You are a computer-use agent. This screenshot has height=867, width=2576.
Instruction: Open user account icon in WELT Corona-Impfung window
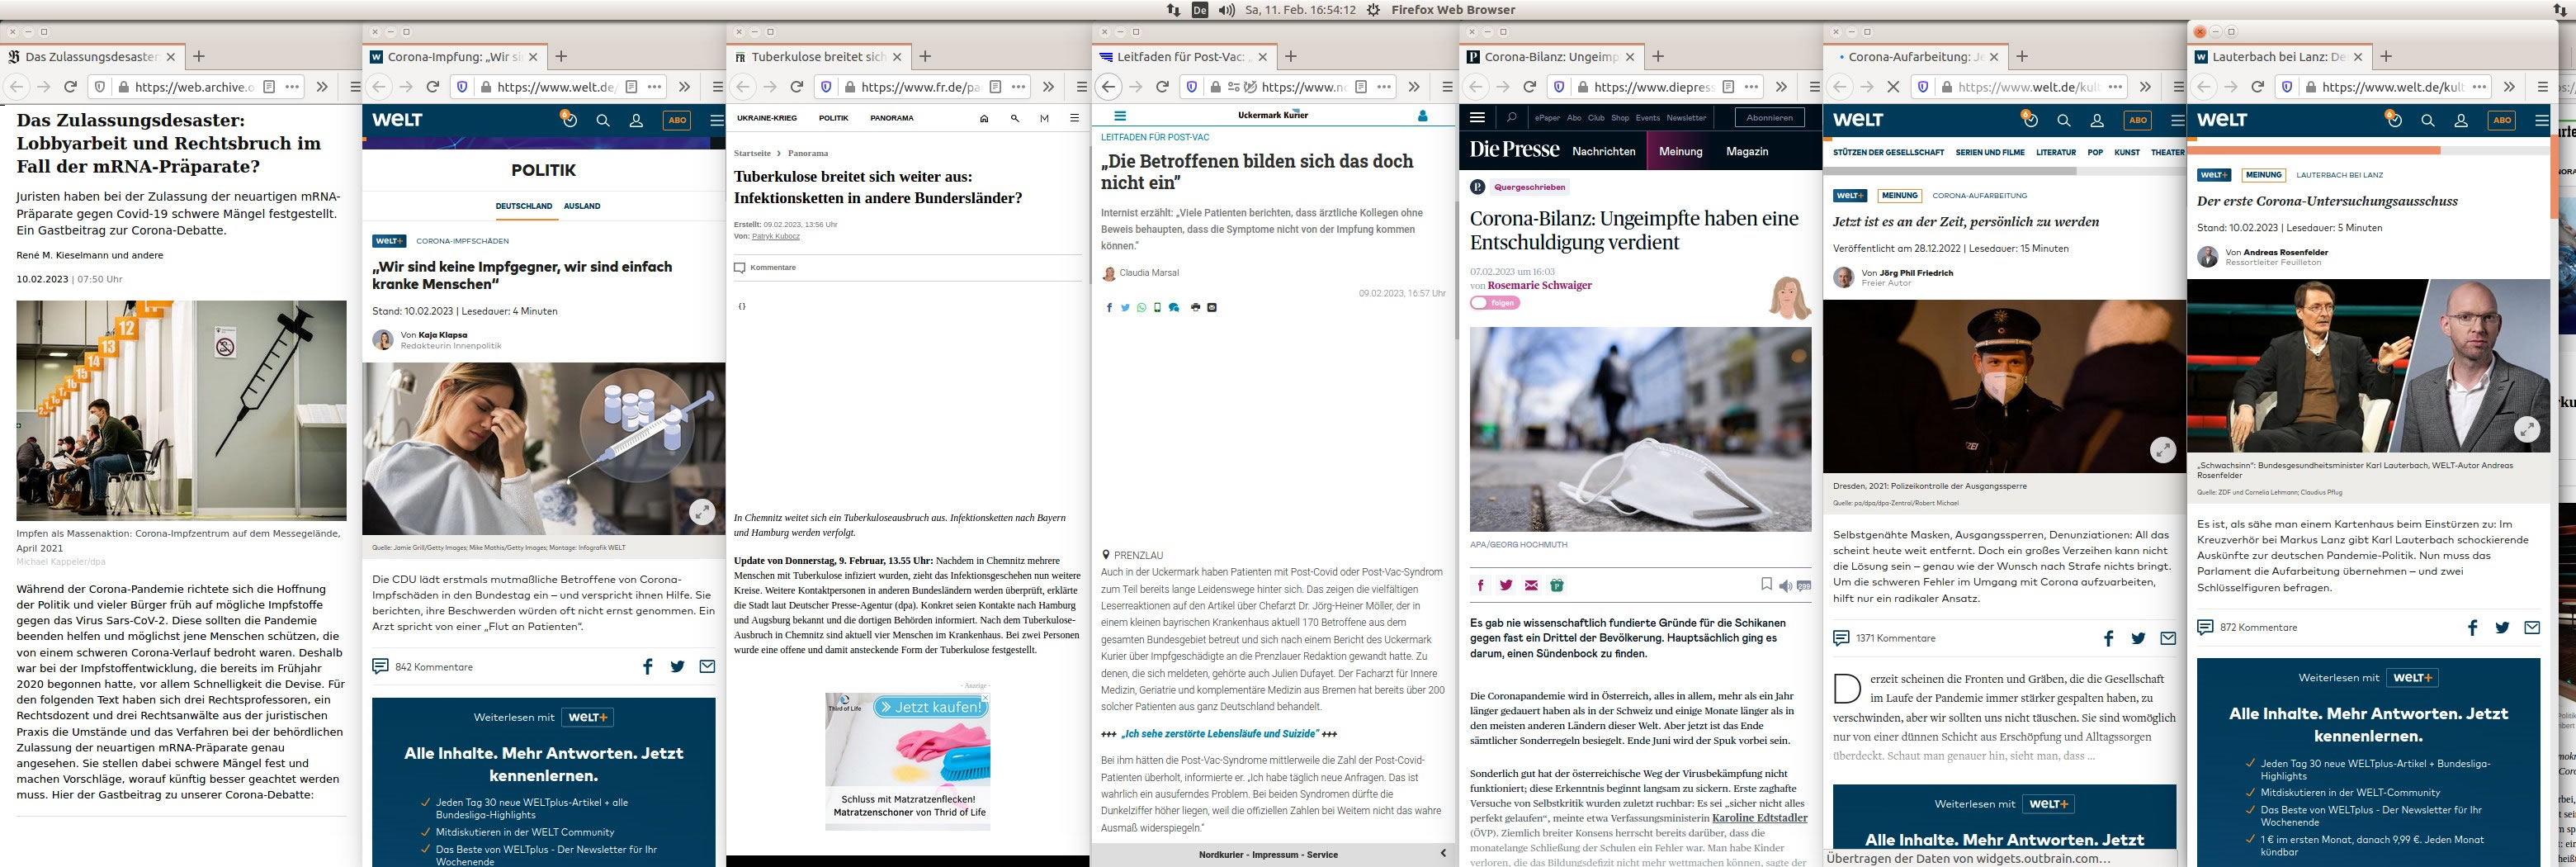tap(636, 120)
